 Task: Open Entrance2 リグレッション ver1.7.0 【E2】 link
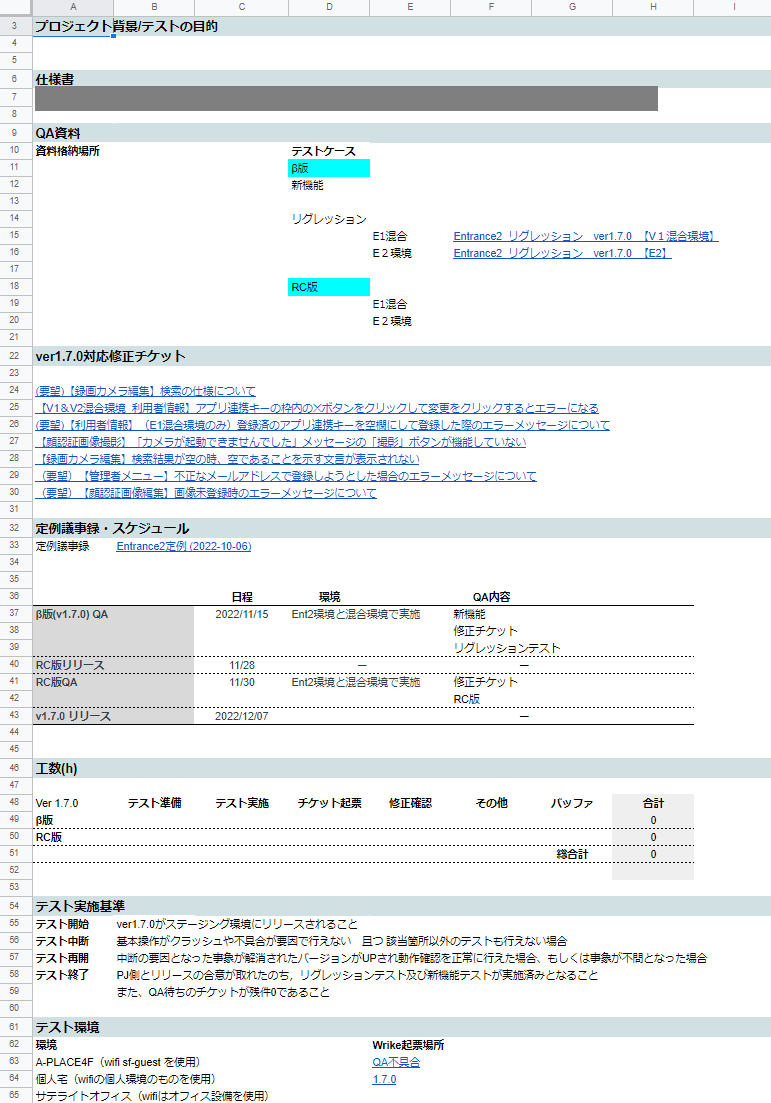pyautogui.click(x=562, y=253)
